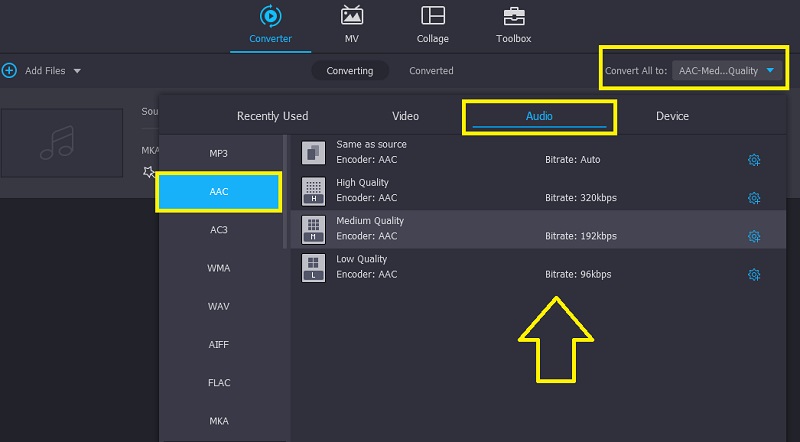Open the Recently Used tab

(272, 116)
